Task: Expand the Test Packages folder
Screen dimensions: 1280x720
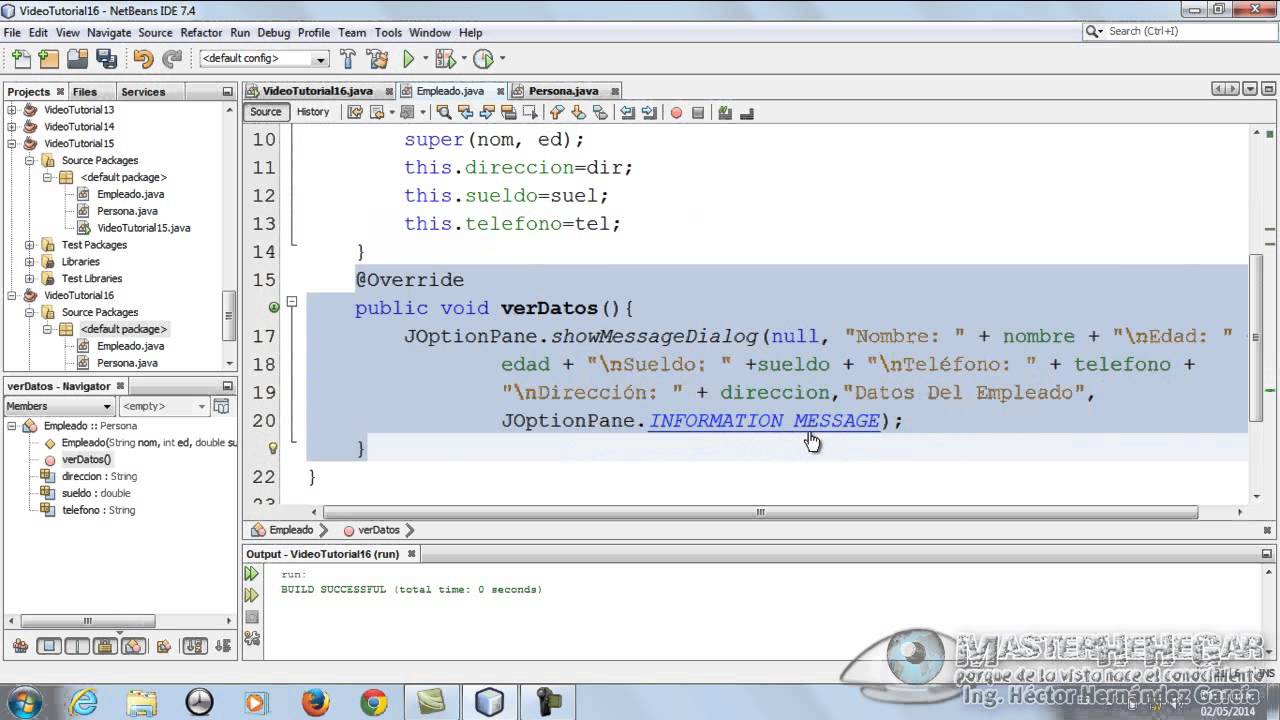Action: pyautogui.click(x=29, y=245)
